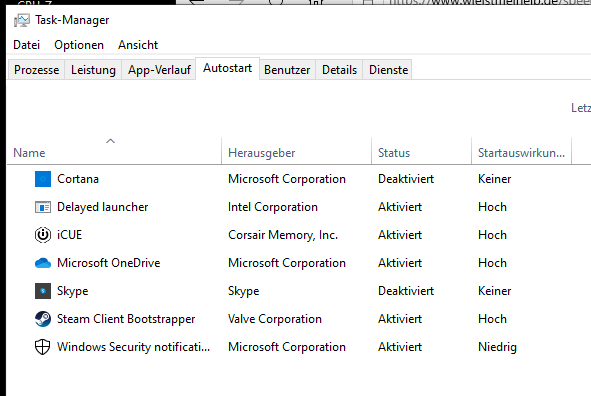Screen dimensions: 591x396
Task: Select the Autostart tab
Action: 227,68
